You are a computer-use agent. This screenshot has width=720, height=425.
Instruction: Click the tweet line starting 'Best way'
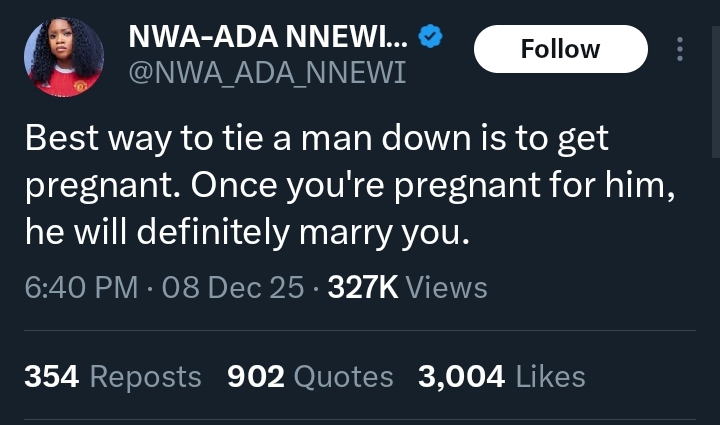point(316,139)
